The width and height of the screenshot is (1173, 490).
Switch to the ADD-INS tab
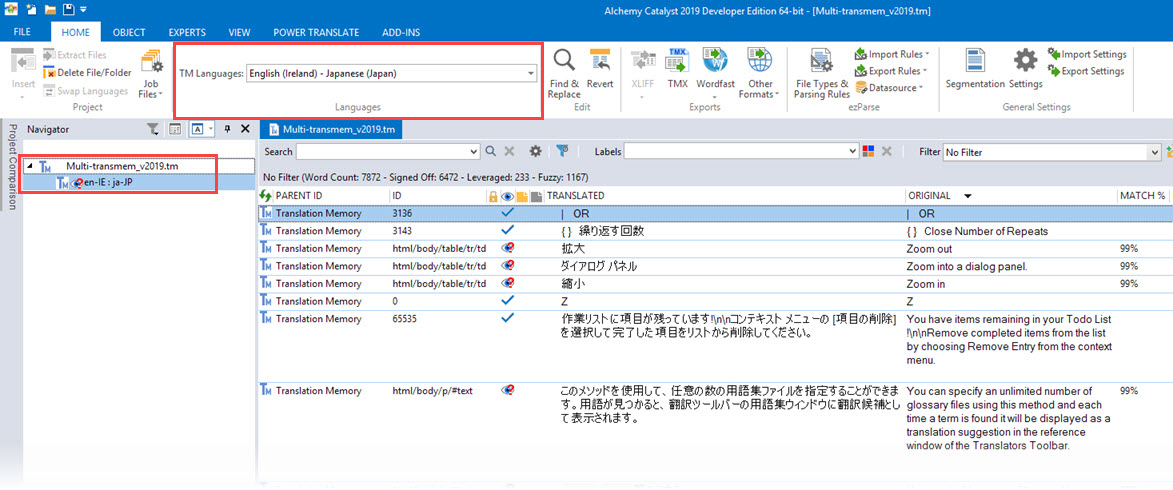click(400, 32)
